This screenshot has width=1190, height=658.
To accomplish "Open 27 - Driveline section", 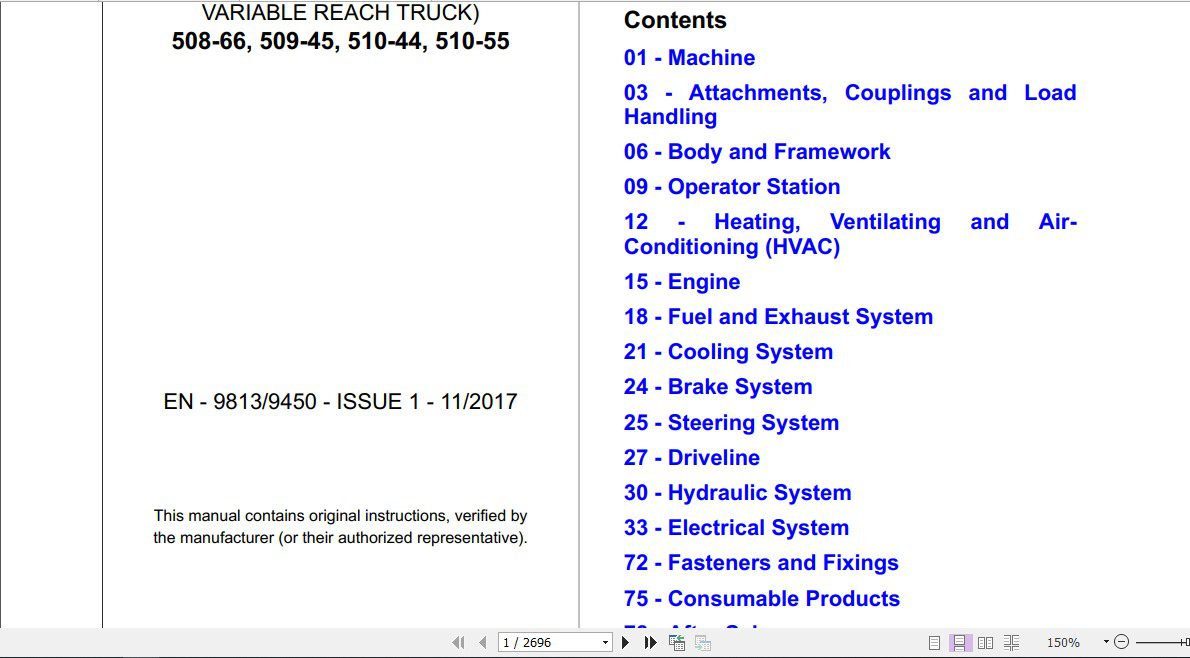I will click(691, 458).
